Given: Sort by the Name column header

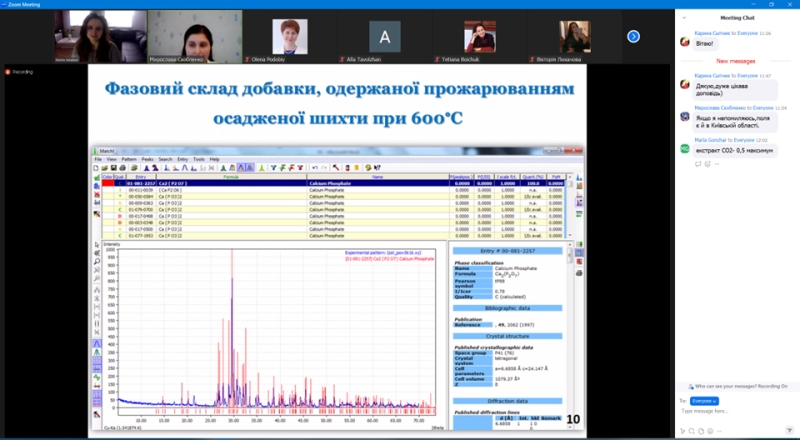Looking at the screenshot, I should pyautogui.click(x=378, y=177).
